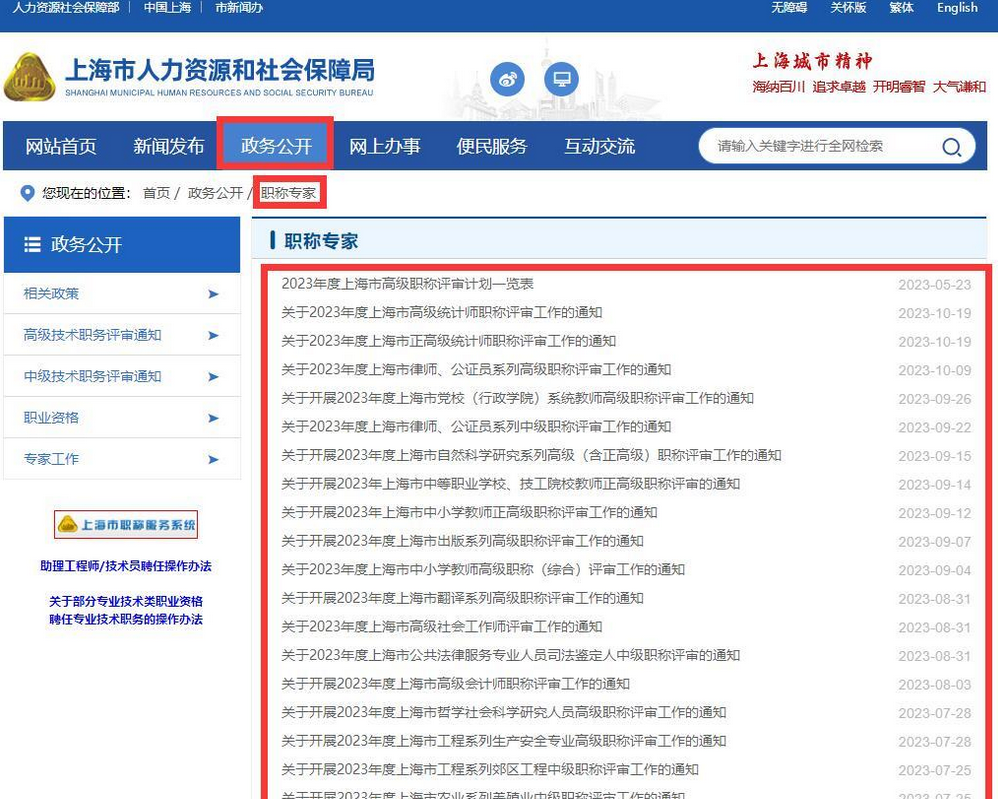Open the 郊区工程中级职称 notice
998x799 pixels.
pyautogui.click(x=490, y=770)
